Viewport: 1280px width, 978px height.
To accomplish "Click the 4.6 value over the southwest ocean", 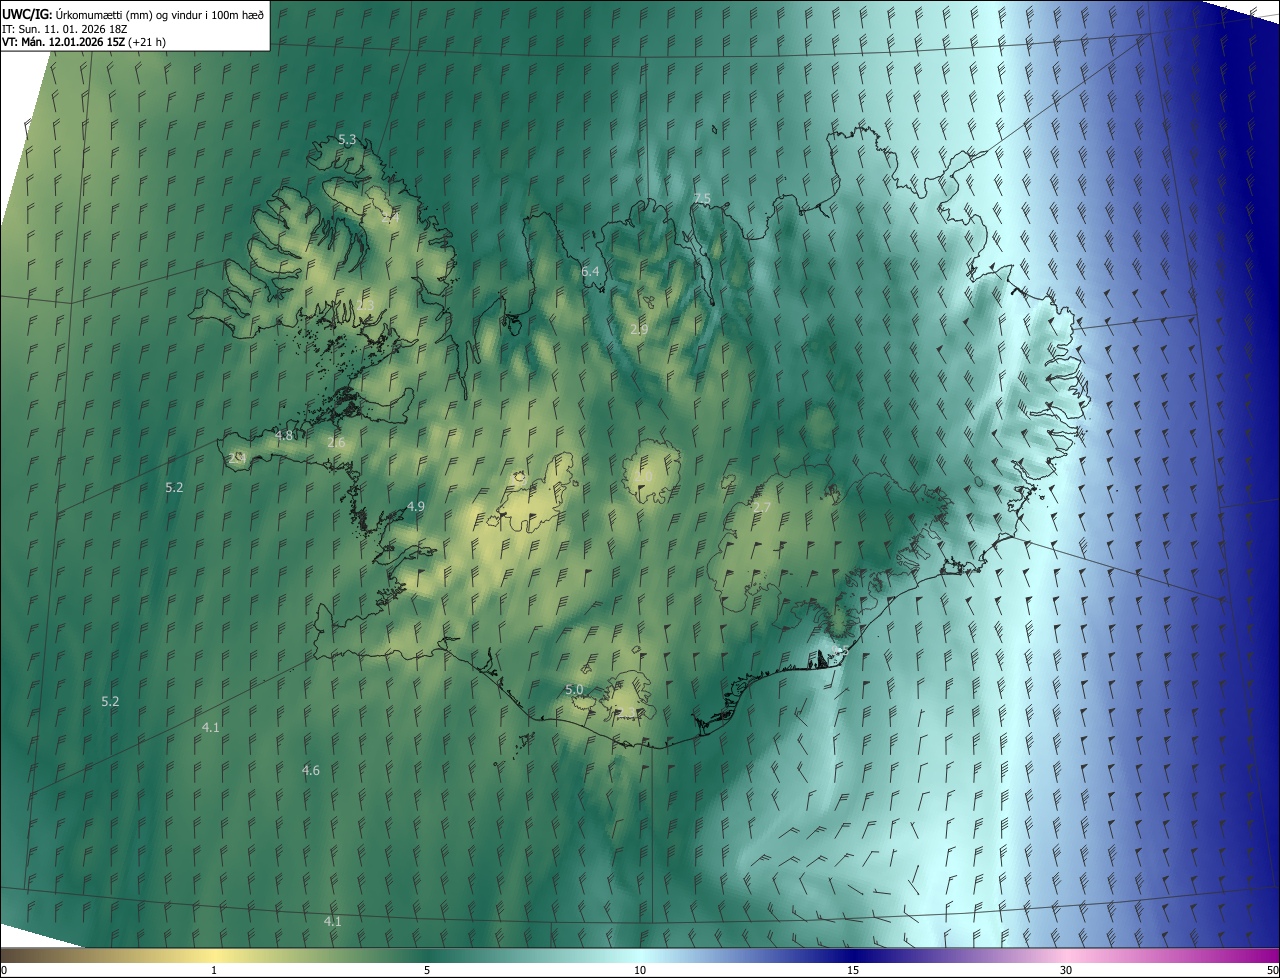I will [311, 771].
